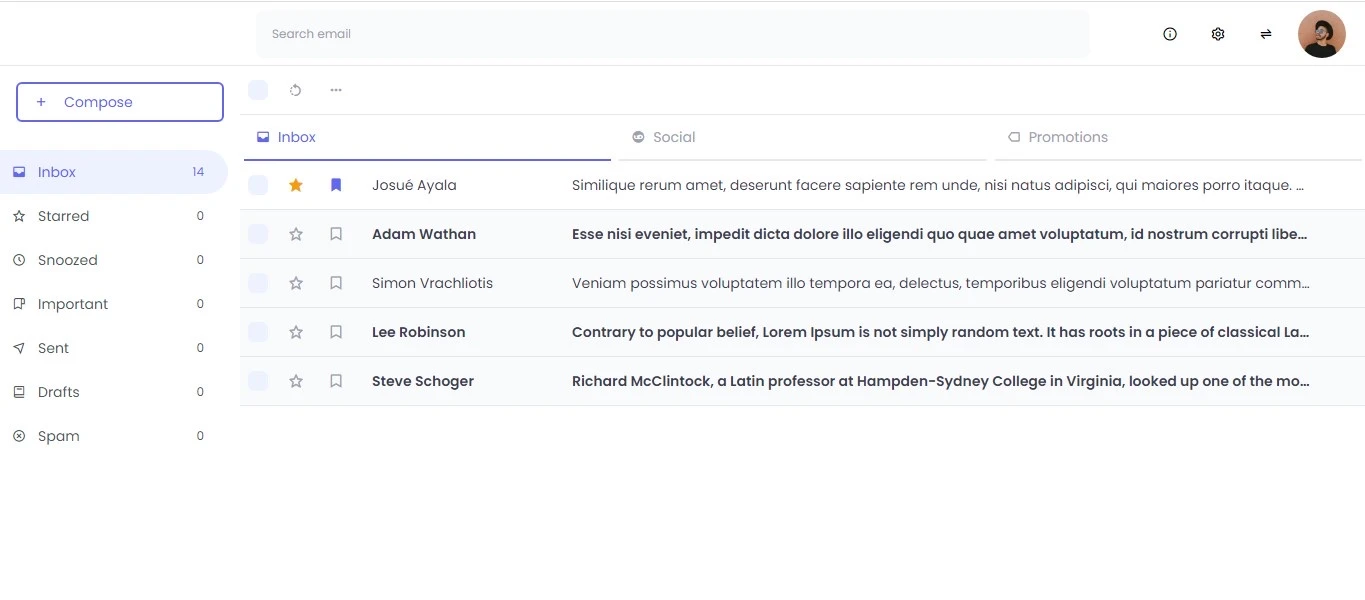Click sender name Lee Robinson

coord(418,332)
